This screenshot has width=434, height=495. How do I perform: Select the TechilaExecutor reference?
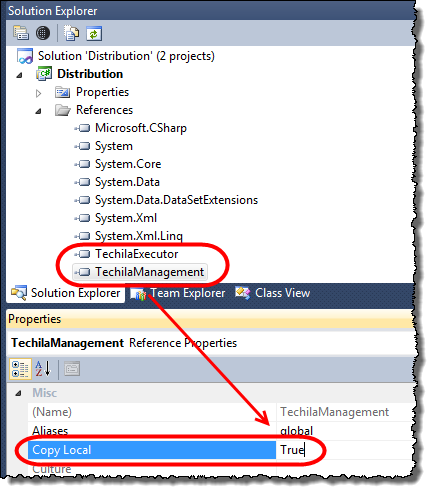point(137,254)
